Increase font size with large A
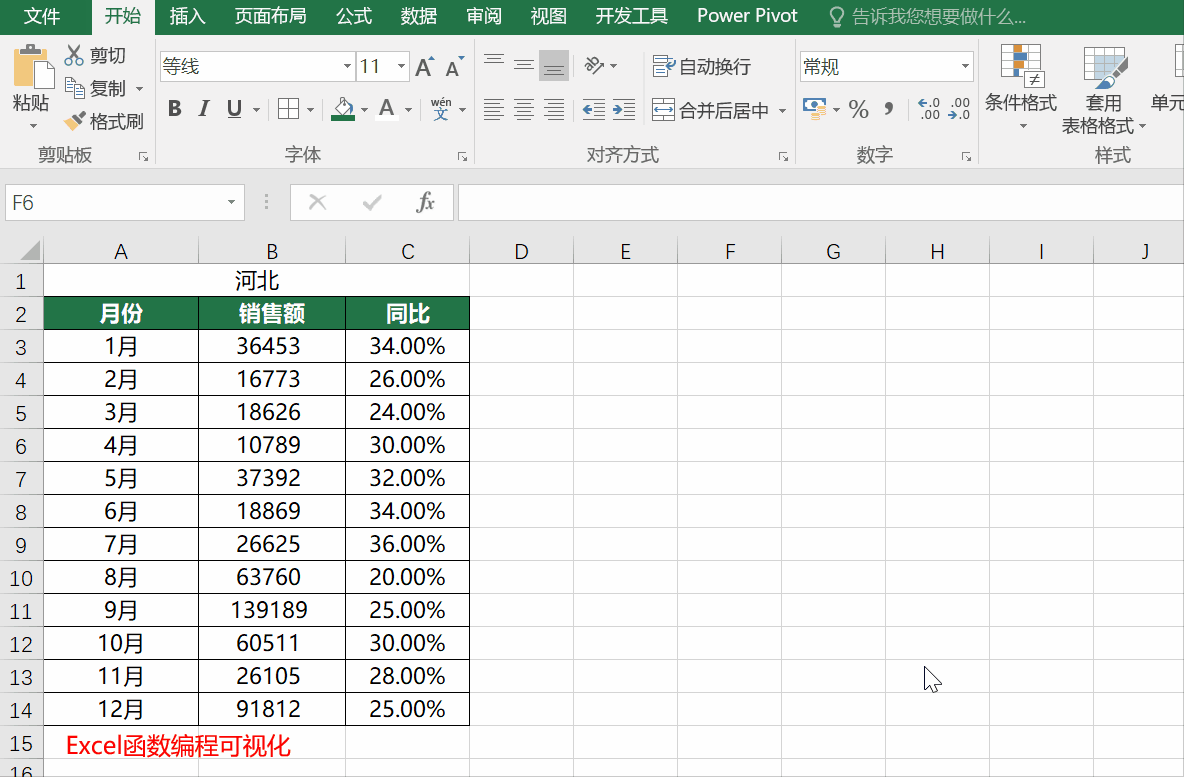Image resolution: width=1184 pixels, height=777 pixels. (424, 66)
